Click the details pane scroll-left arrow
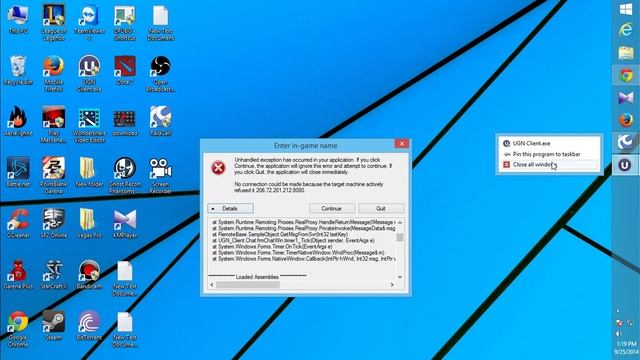640x360 pixels. [x=212, y=284]
